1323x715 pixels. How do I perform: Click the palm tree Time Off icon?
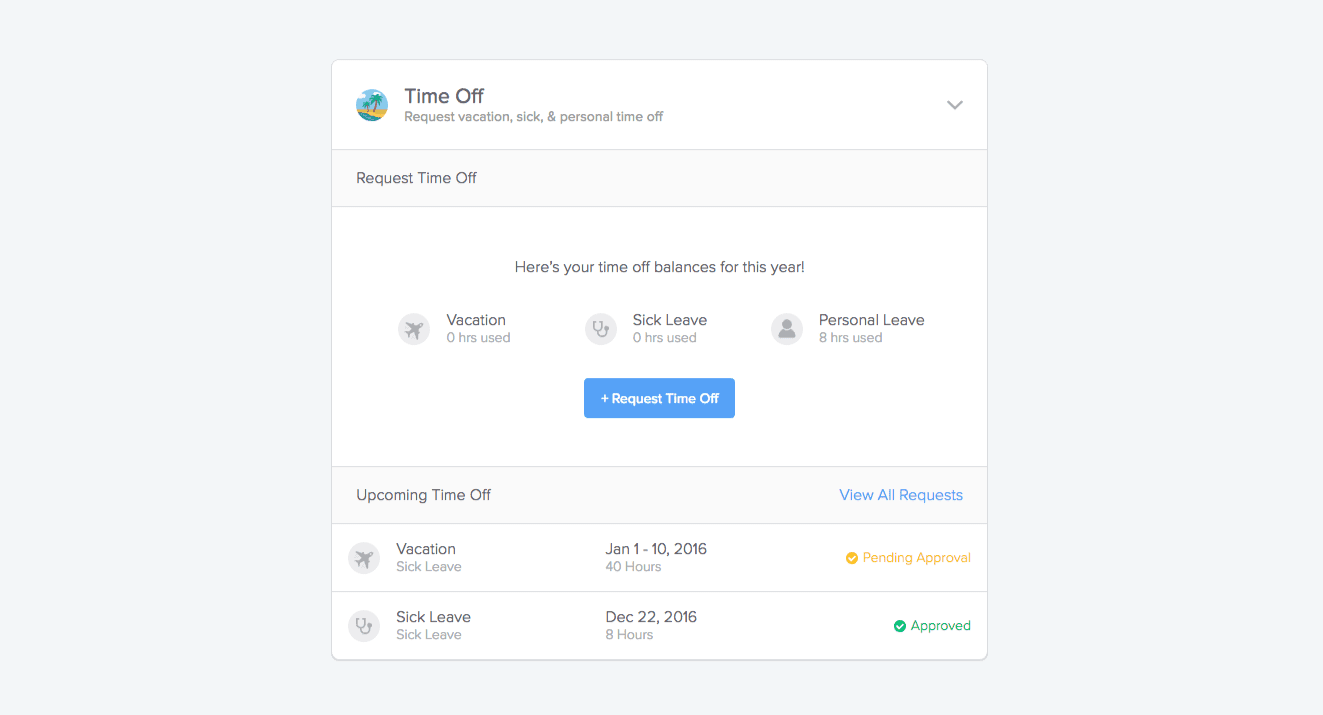pyautogui.click(x=372, y=105)
